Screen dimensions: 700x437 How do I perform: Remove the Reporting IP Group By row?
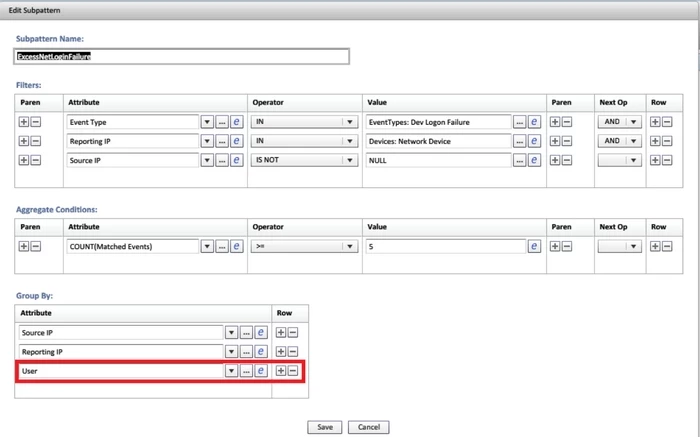[293, 352]
